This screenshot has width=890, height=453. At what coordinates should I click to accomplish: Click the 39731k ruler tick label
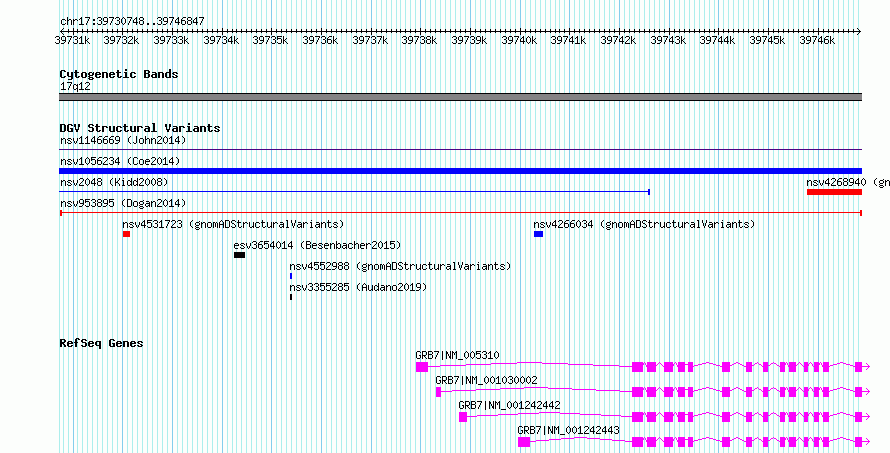(x=72, y=40)
